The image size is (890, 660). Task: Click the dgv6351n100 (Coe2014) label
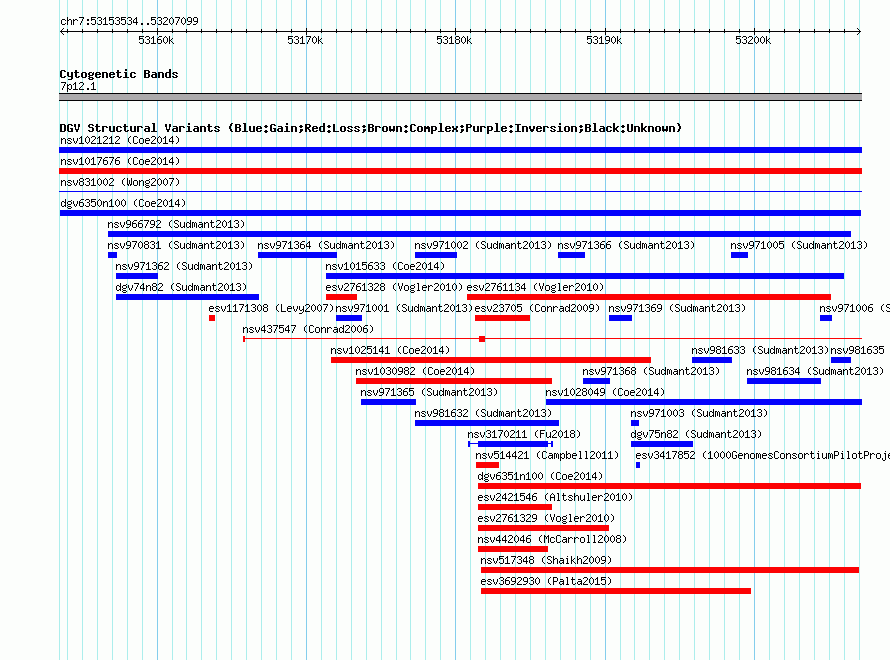(x=540, y=476)
